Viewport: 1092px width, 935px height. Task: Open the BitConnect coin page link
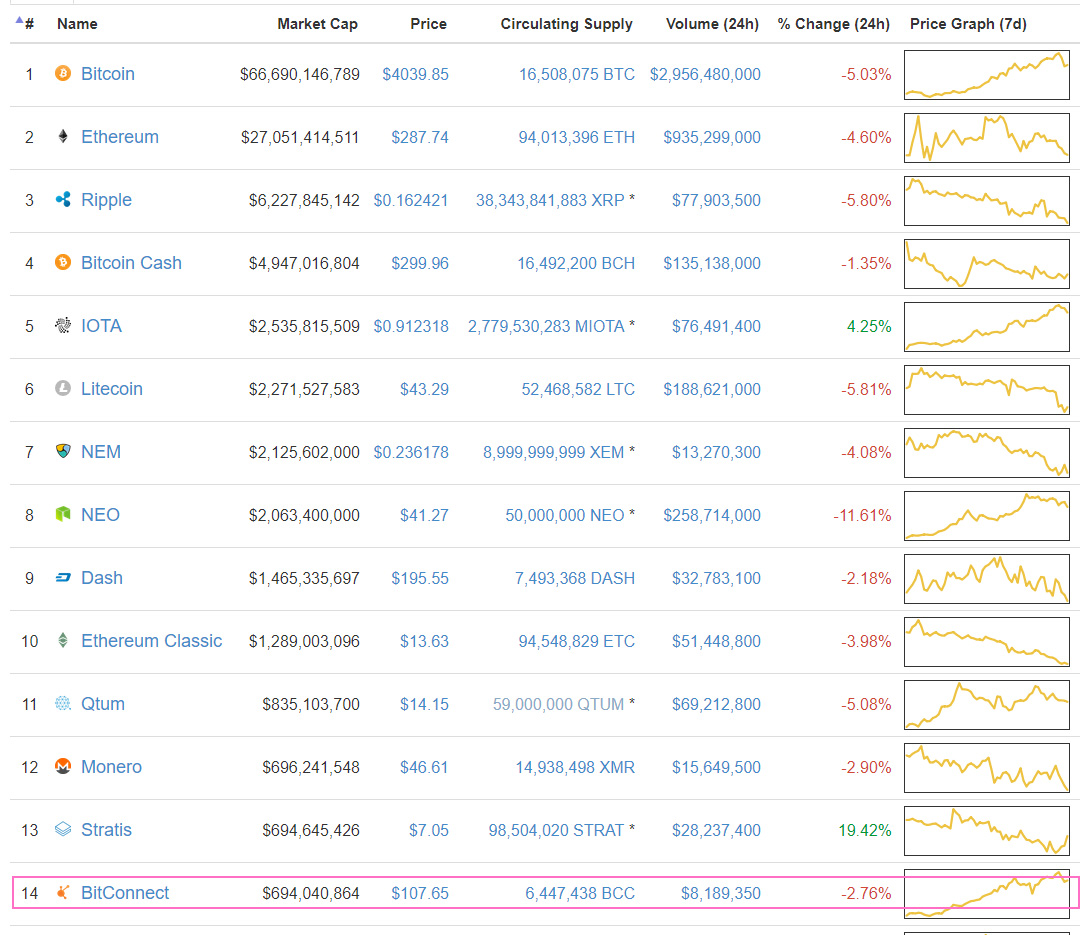click(x=125, y=893)
